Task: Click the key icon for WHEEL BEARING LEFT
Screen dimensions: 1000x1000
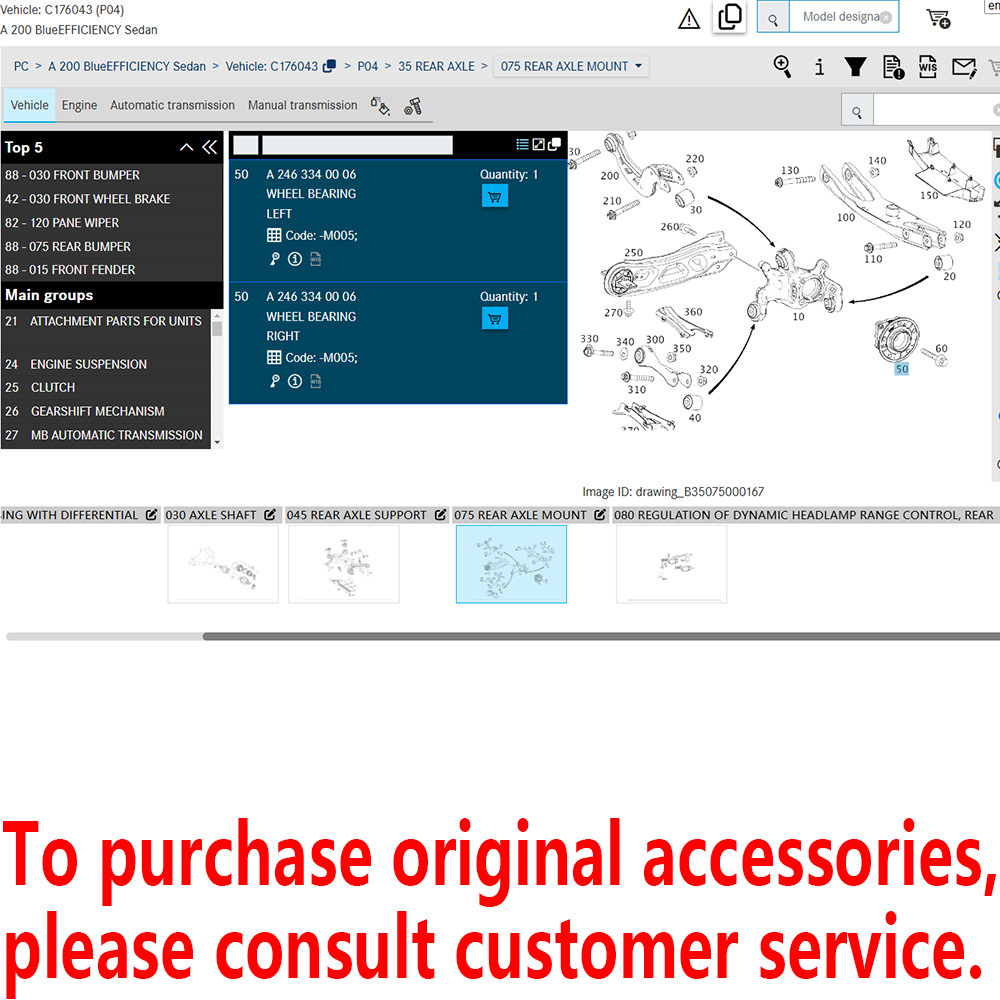Action: click(274, 259)
